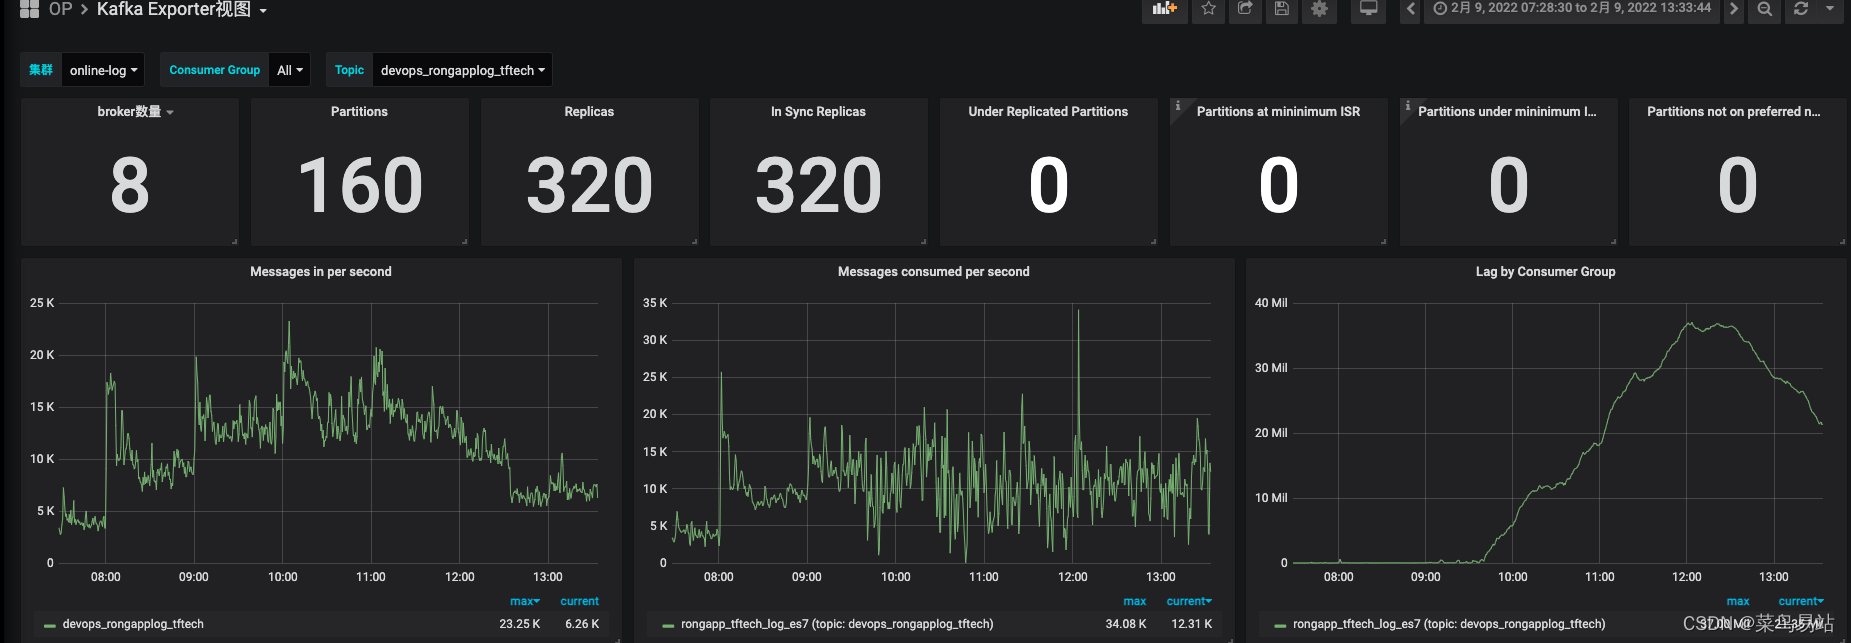Viewport: 1851px width, 643px height.
Task: Sort Messages in legend by current
Action: tap(580, 601)
